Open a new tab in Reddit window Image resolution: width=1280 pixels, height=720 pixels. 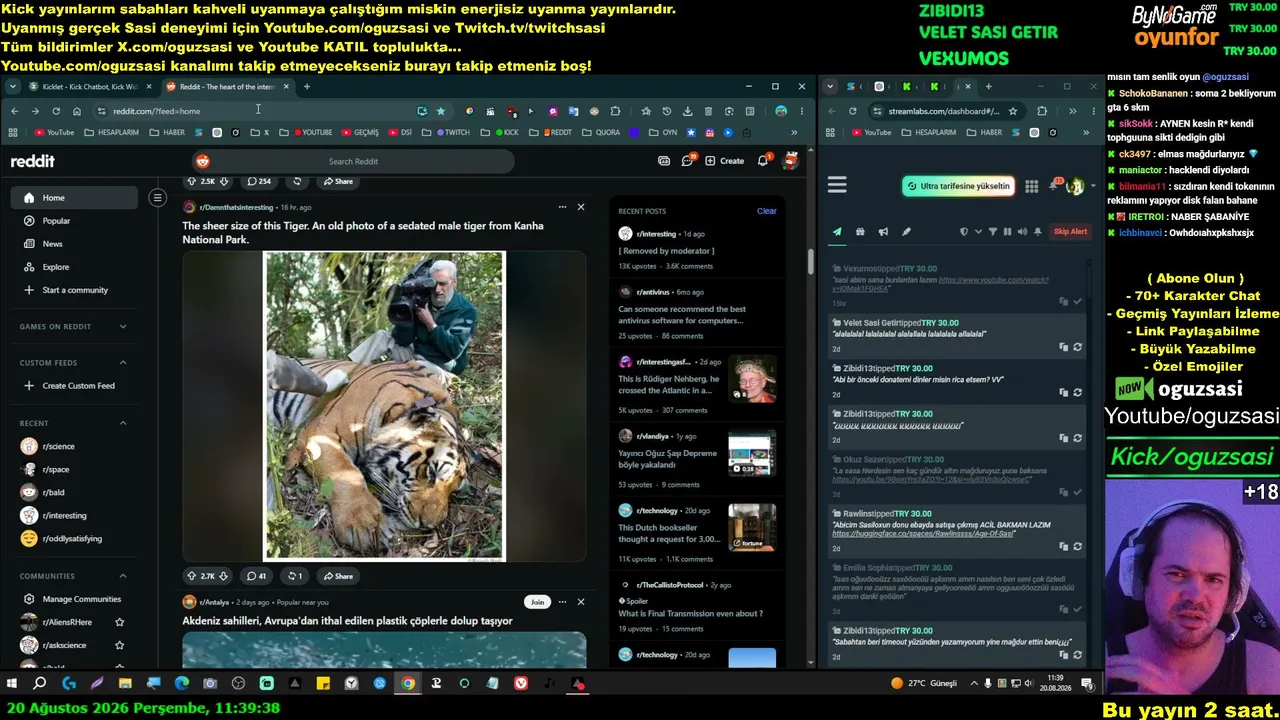click(307, 87)
